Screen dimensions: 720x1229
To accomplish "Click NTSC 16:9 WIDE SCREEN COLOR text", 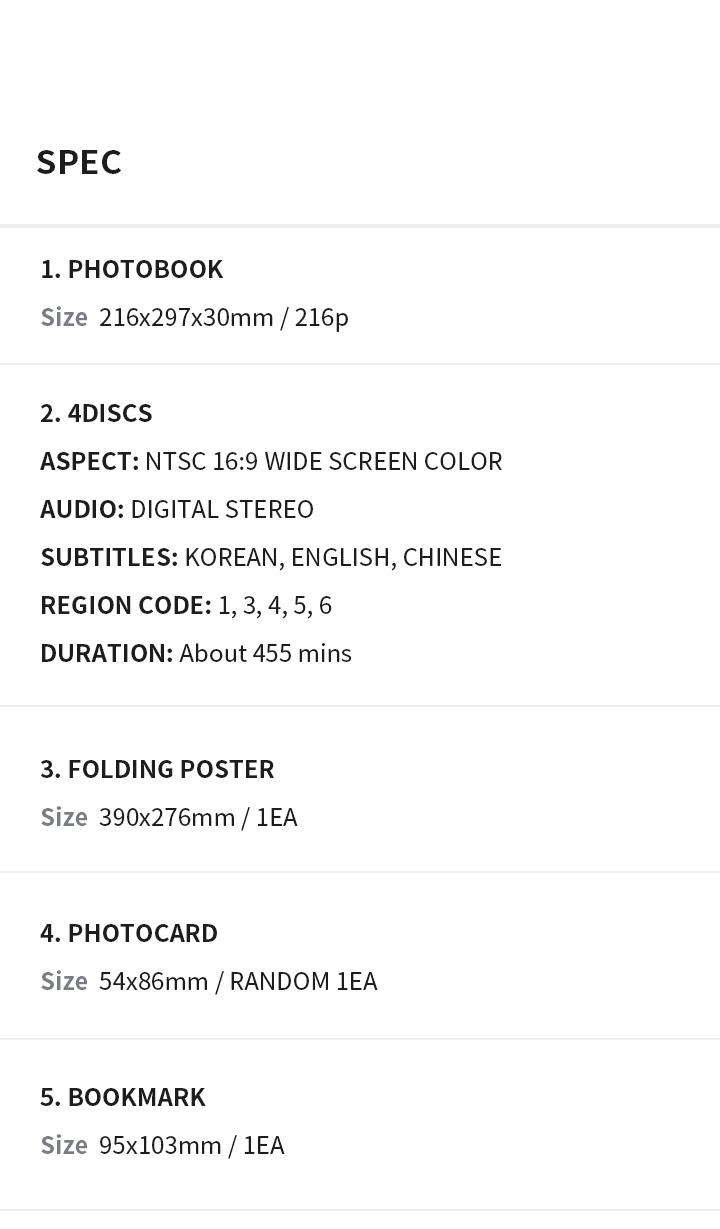I will (324, 461).
